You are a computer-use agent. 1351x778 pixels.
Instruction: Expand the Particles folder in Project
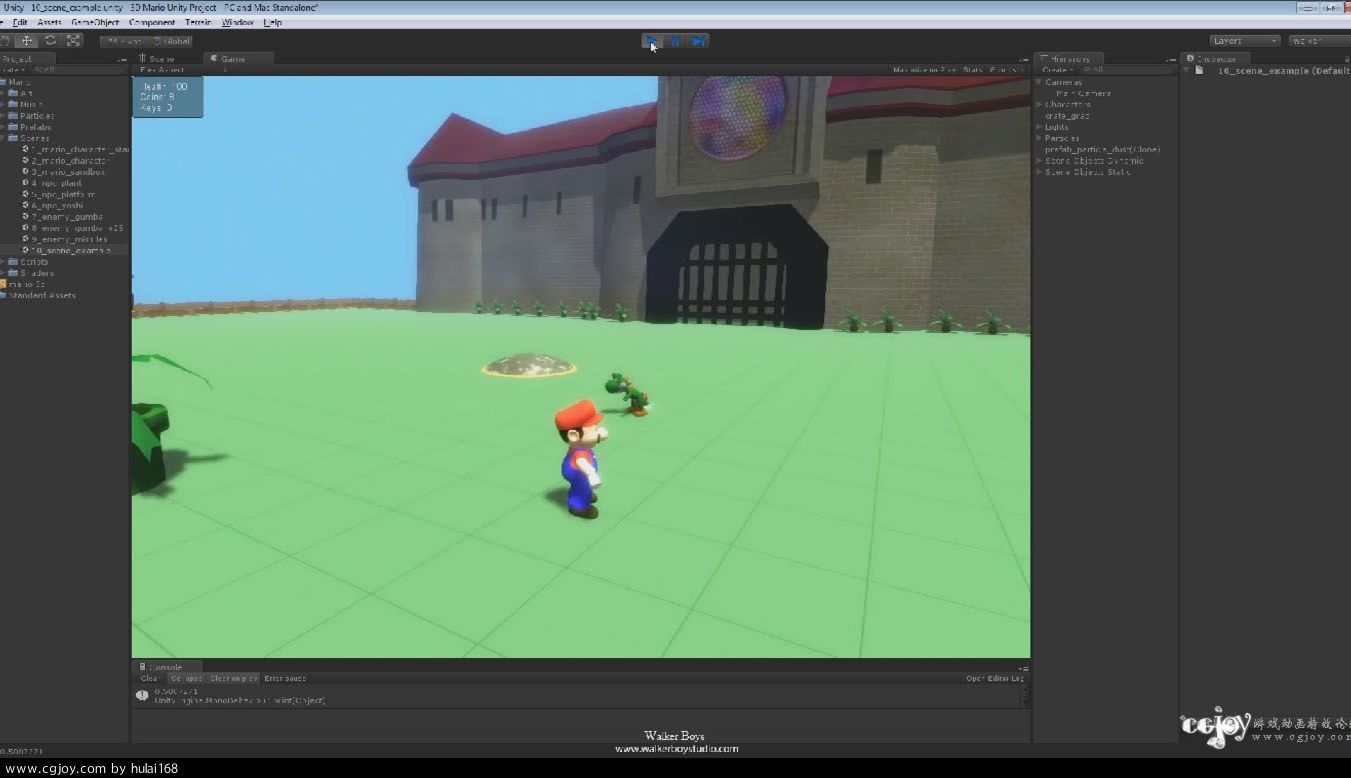(x=3, y=116)
